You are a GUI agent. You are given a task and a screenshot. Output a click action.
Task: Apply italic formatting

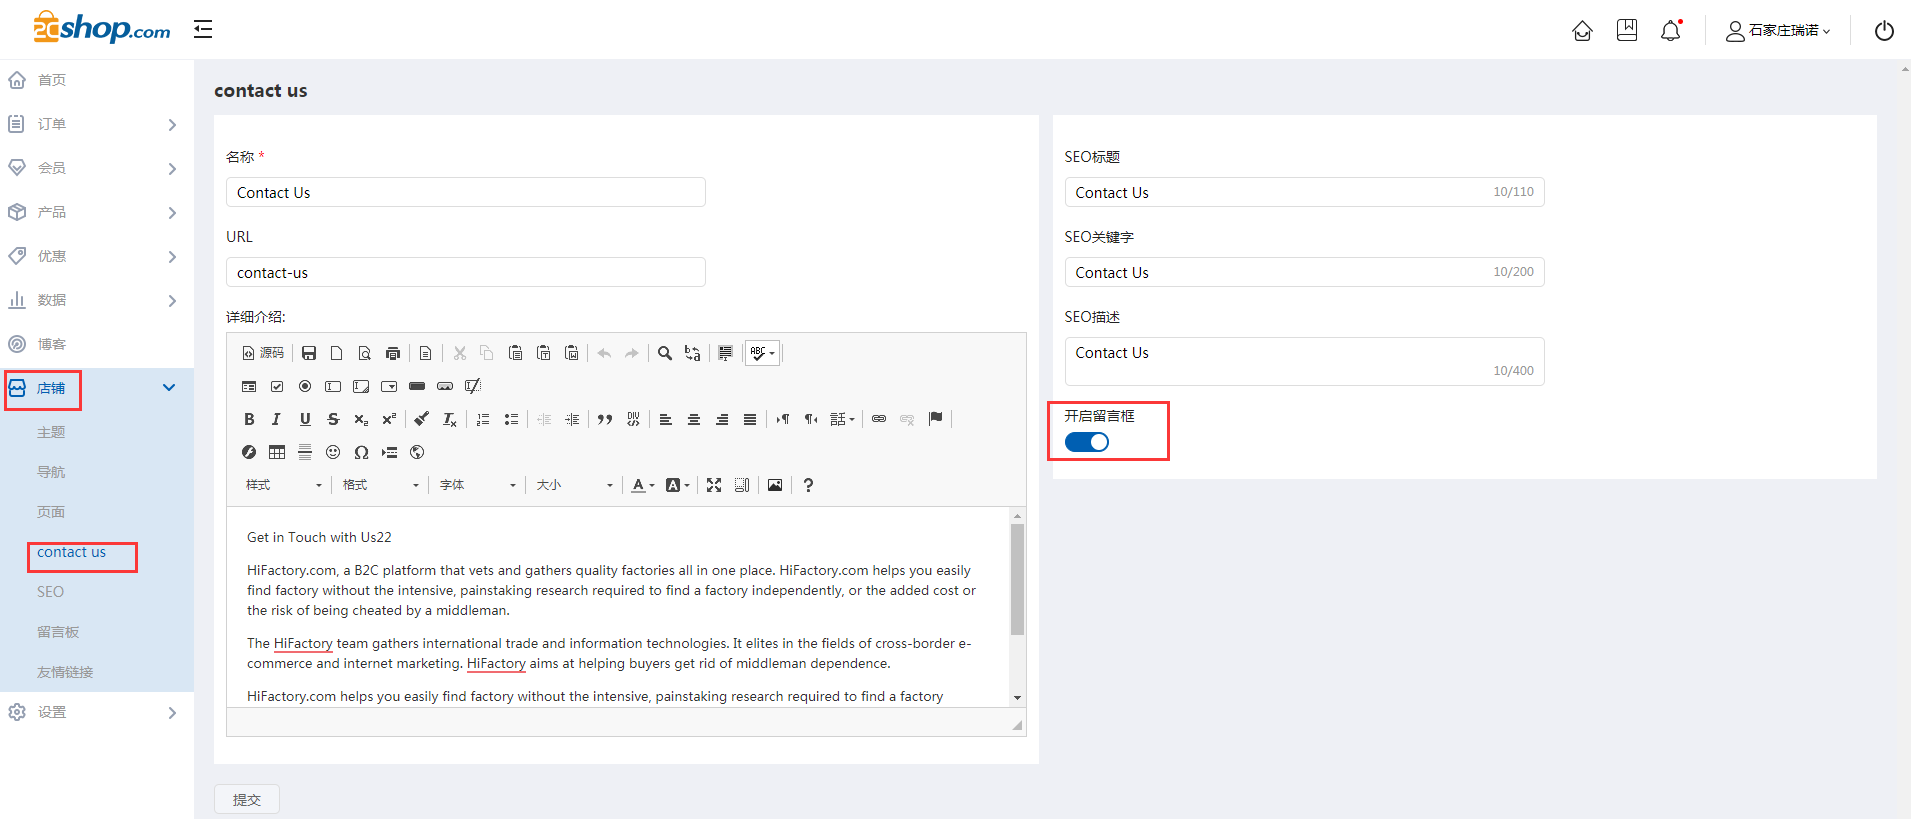(x=277, y=419)
